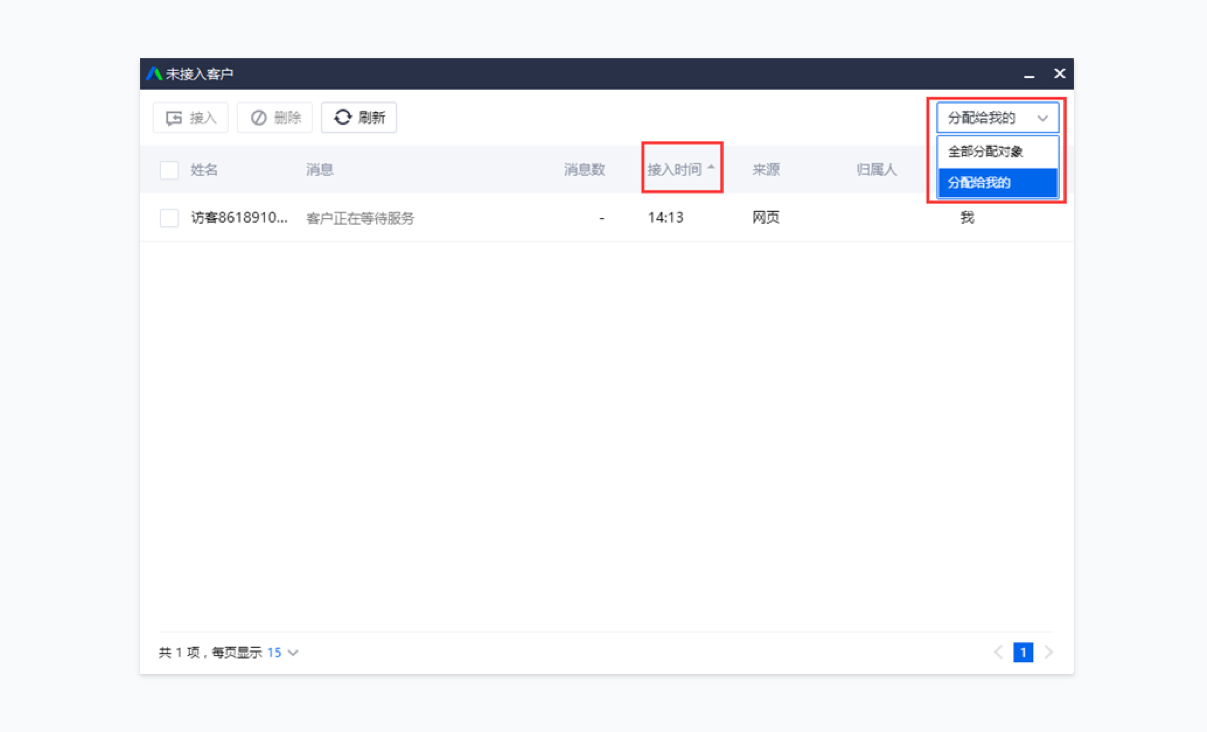
Task: Select visitor name 访客8618910...
Action: pos(240,218)
